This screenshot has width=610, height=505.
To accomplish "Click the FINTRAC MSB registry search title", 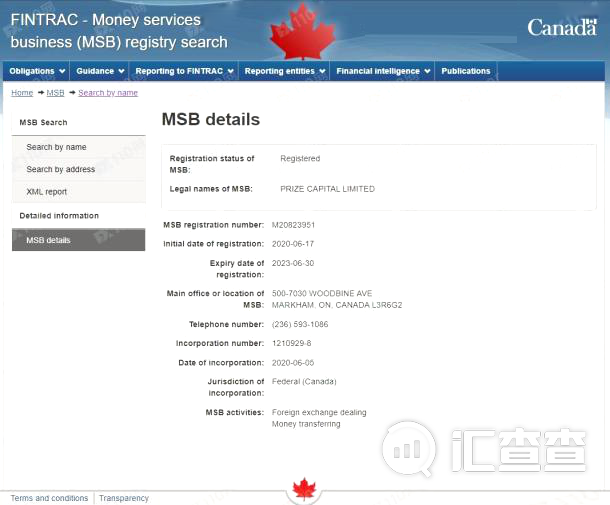I will [x=119, y=31].
